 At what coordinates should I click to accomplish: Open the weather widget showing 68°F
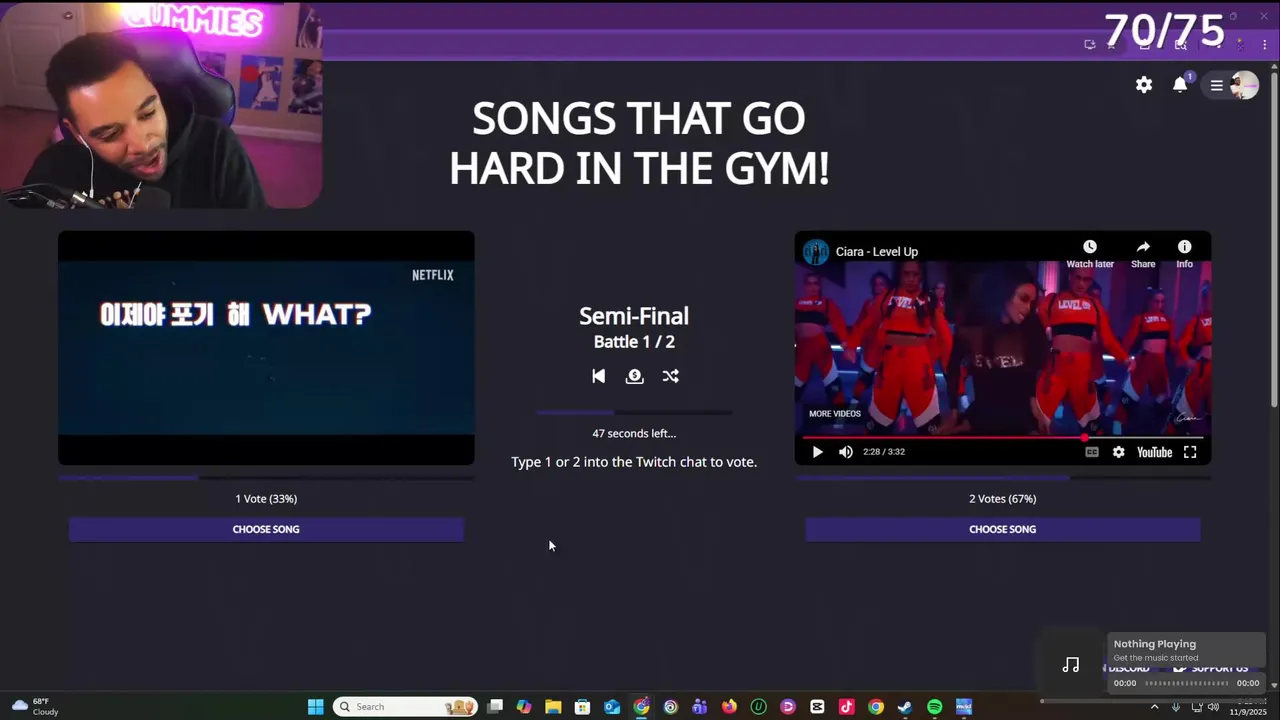(34, 707)
